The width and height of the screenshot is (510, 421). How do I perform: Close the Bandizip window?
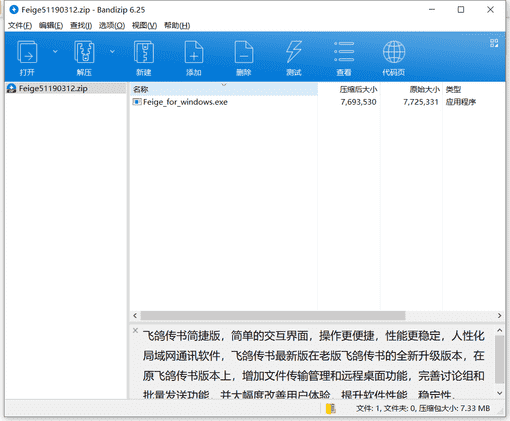490,10
